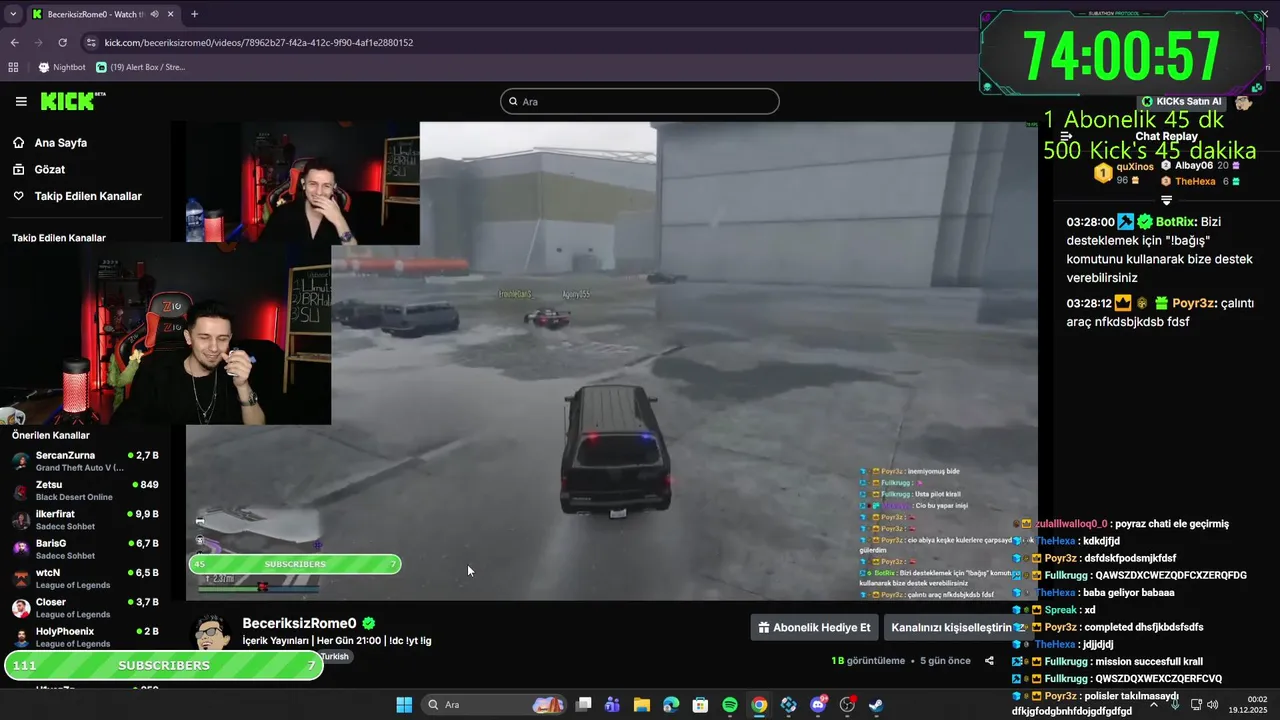Open the BeceriksizRome0 channel name link
1280x720 pixels.
click(x=299, y=623)
